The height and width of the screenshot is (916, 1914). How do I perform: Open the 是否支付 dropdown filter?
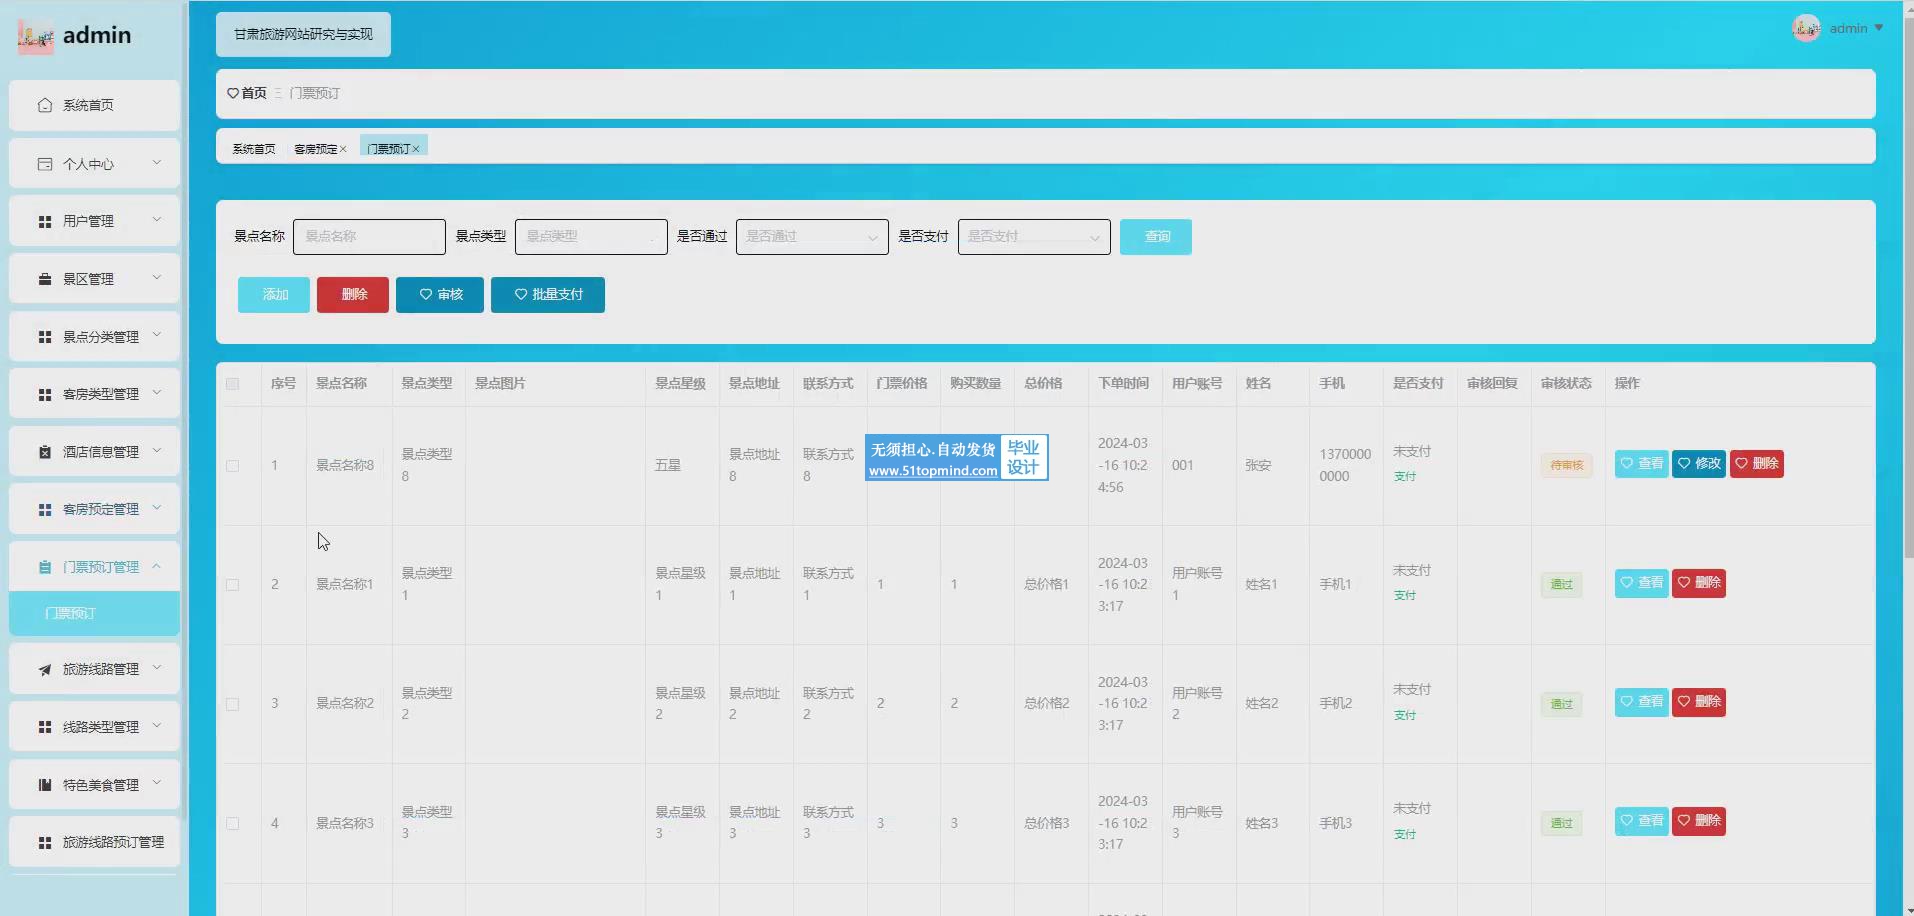tap(1034, 237)
